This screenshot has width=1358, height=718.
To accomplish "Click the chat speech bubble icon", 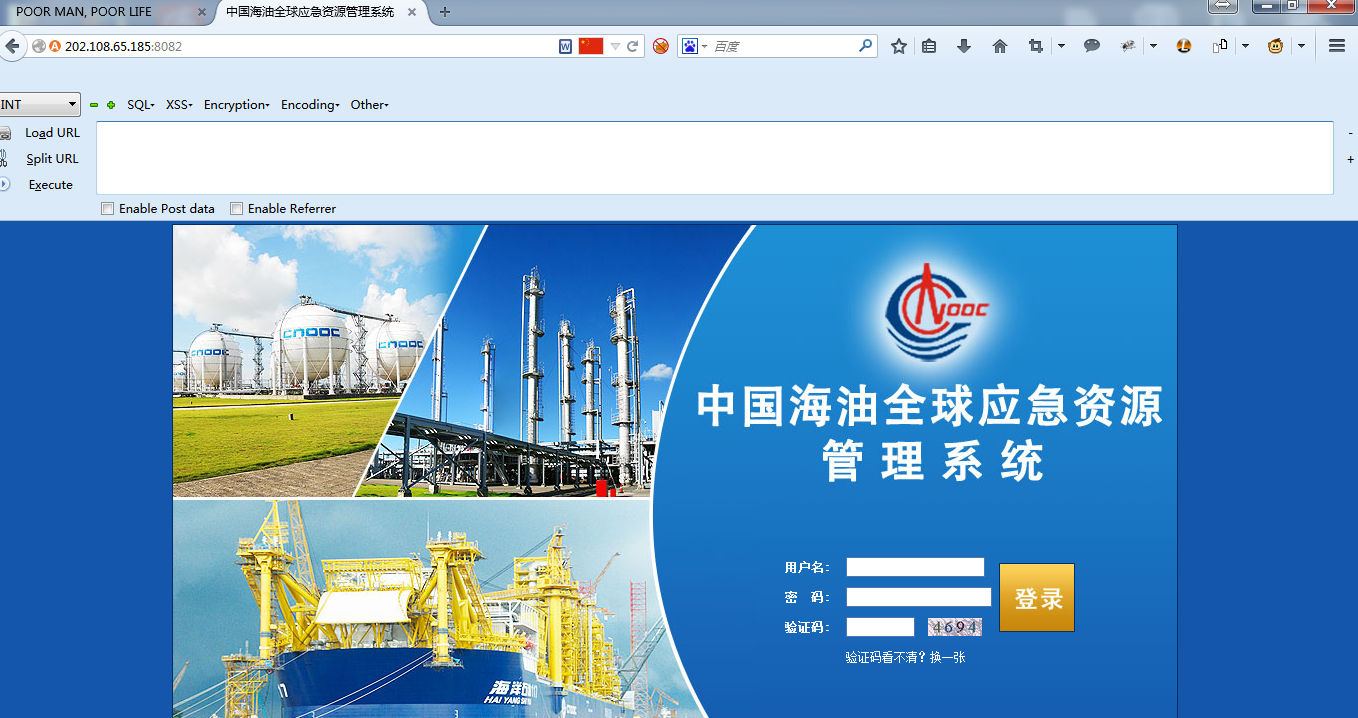I will 1092,46.
